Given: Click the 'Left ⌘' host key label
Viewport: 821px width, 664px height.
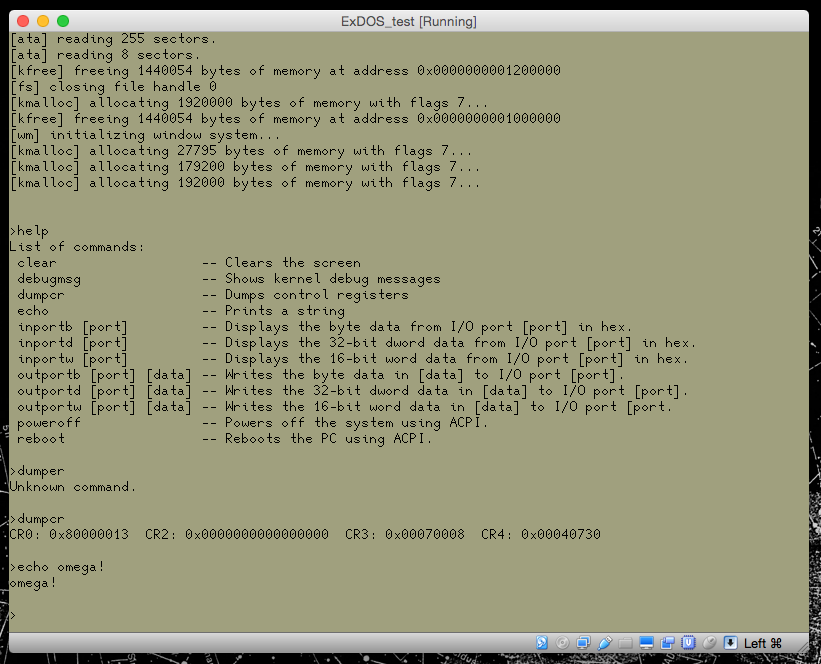Looking at the screenshot, I should (x=763, y=643).
